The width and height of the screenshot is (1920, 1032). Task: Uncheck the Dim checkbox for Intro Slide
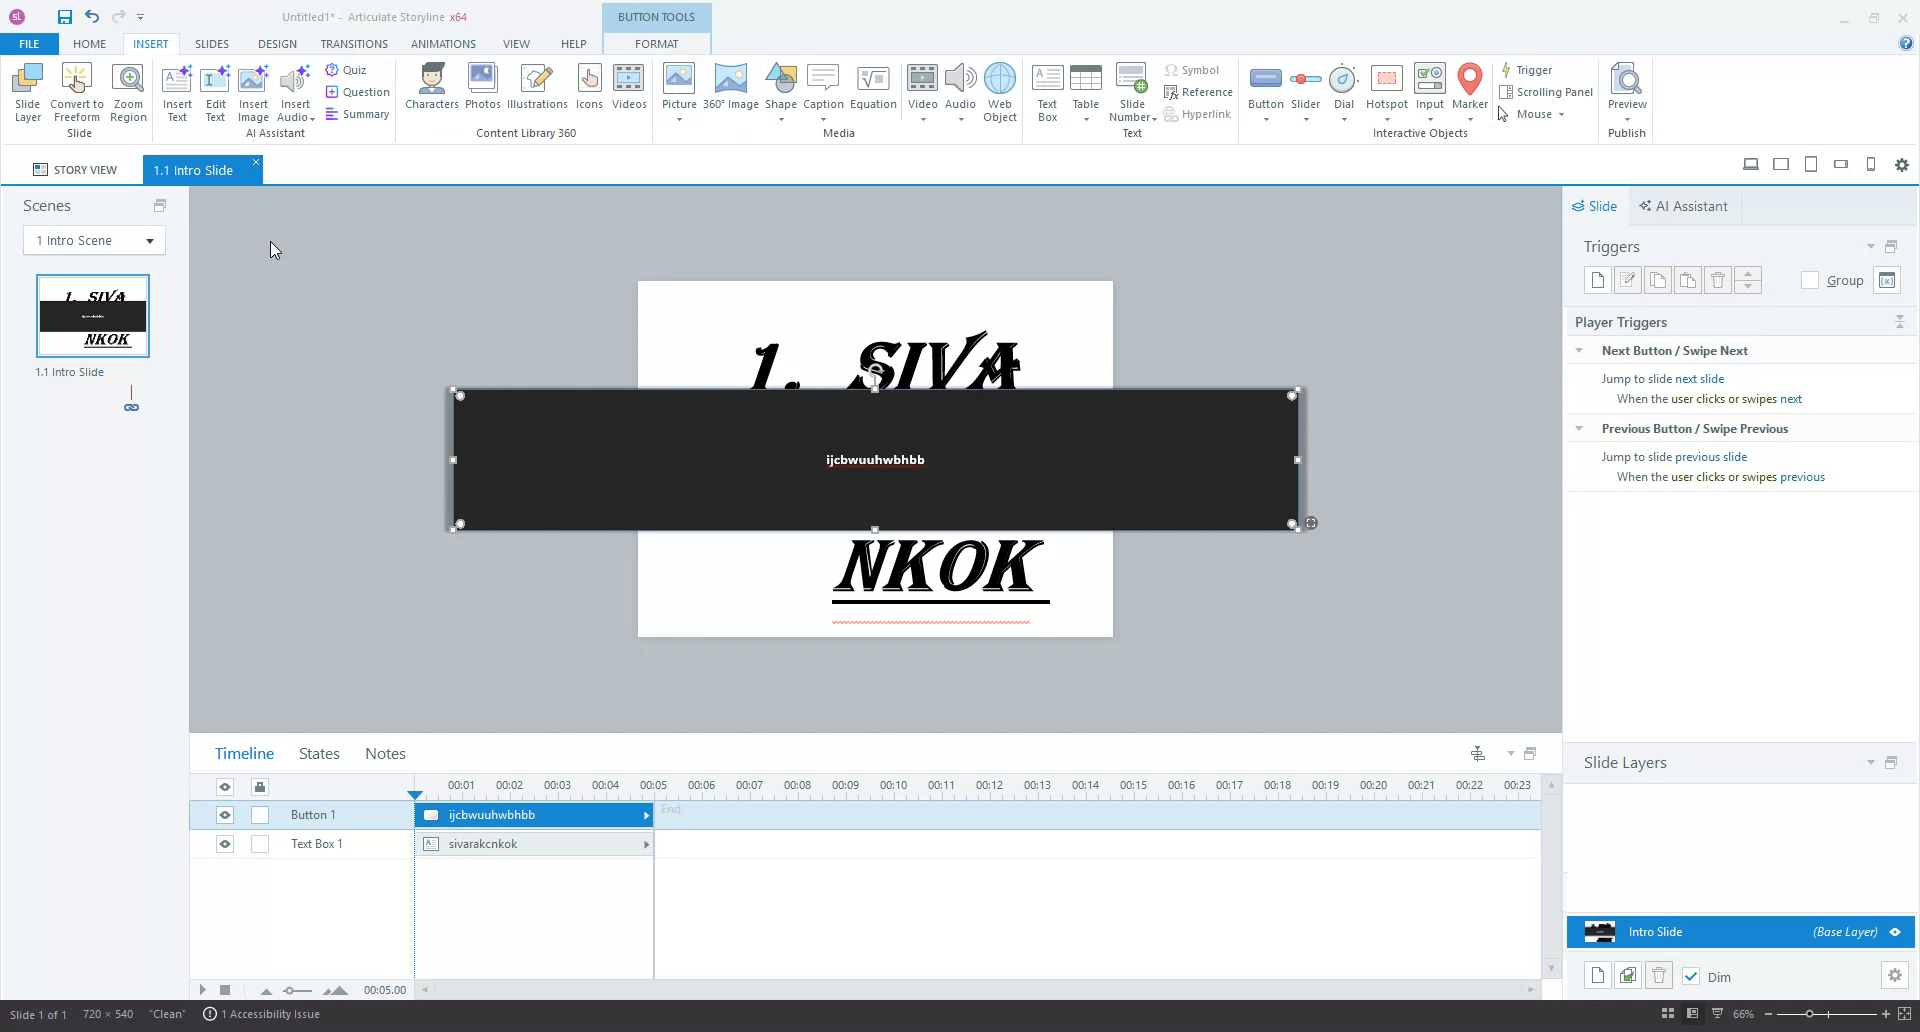(x=1692, y=977)
